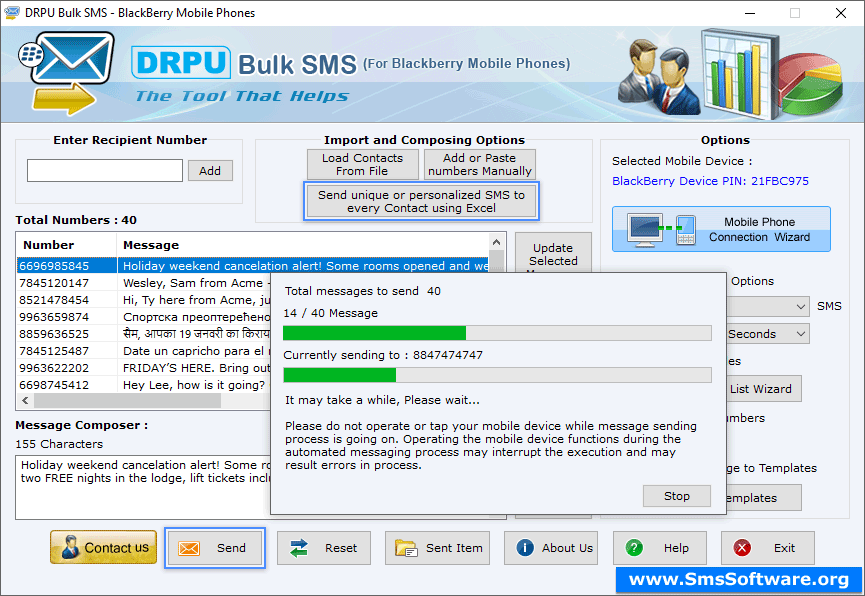Click the list's horizontal scrollbar thumb
The height and width of the screenshot is (596, 865).
127,401
